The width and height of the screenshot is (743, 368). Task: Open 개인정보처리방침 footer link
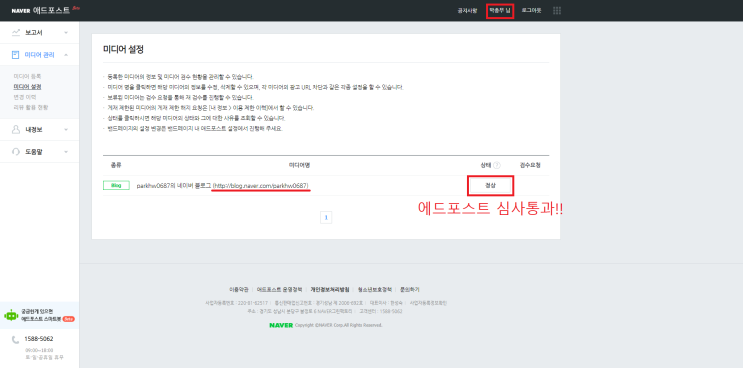click(330, 289)
